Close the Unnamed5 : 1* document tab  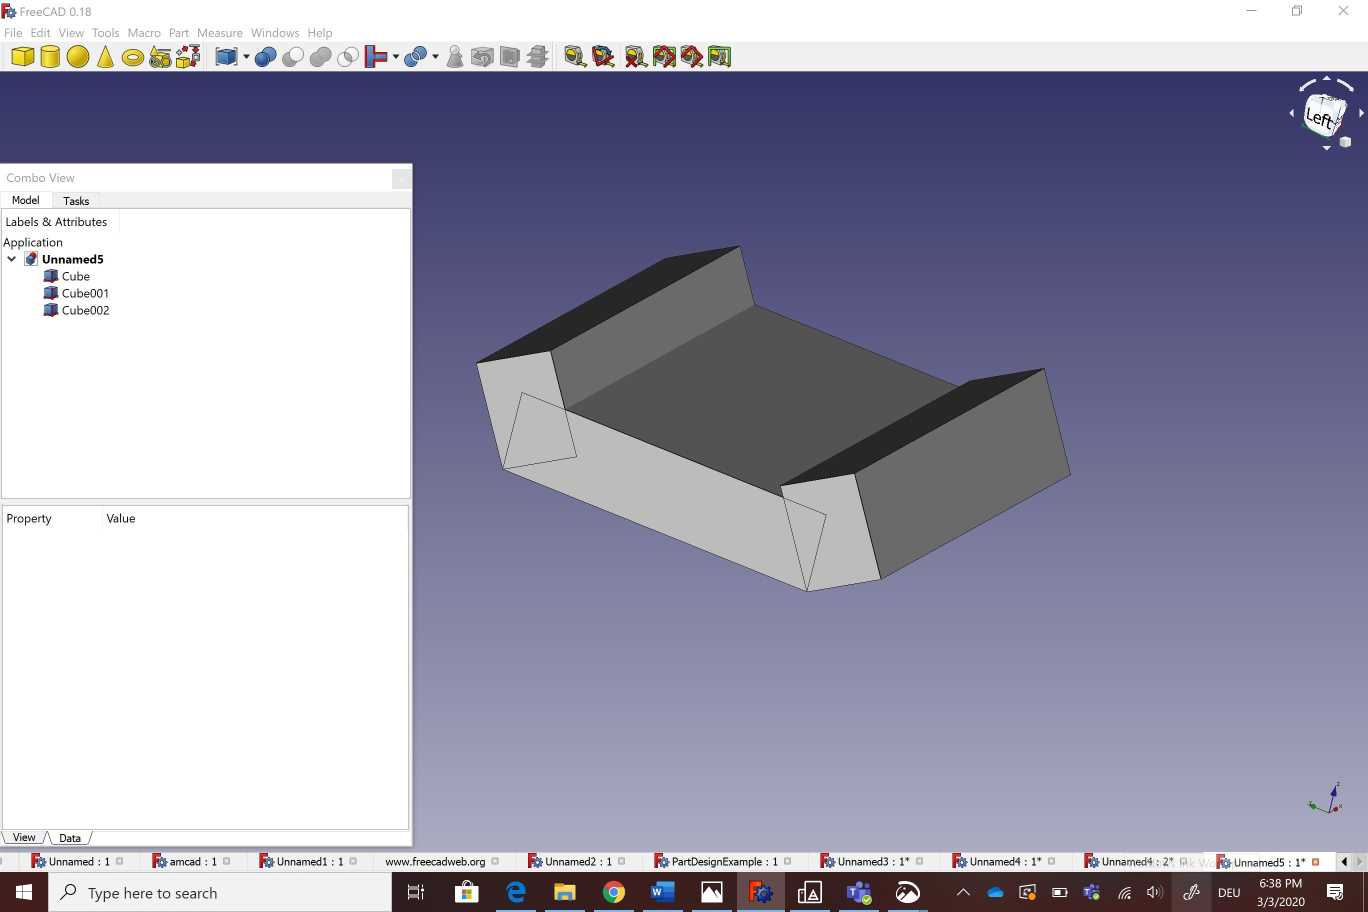coord(1316,862)
